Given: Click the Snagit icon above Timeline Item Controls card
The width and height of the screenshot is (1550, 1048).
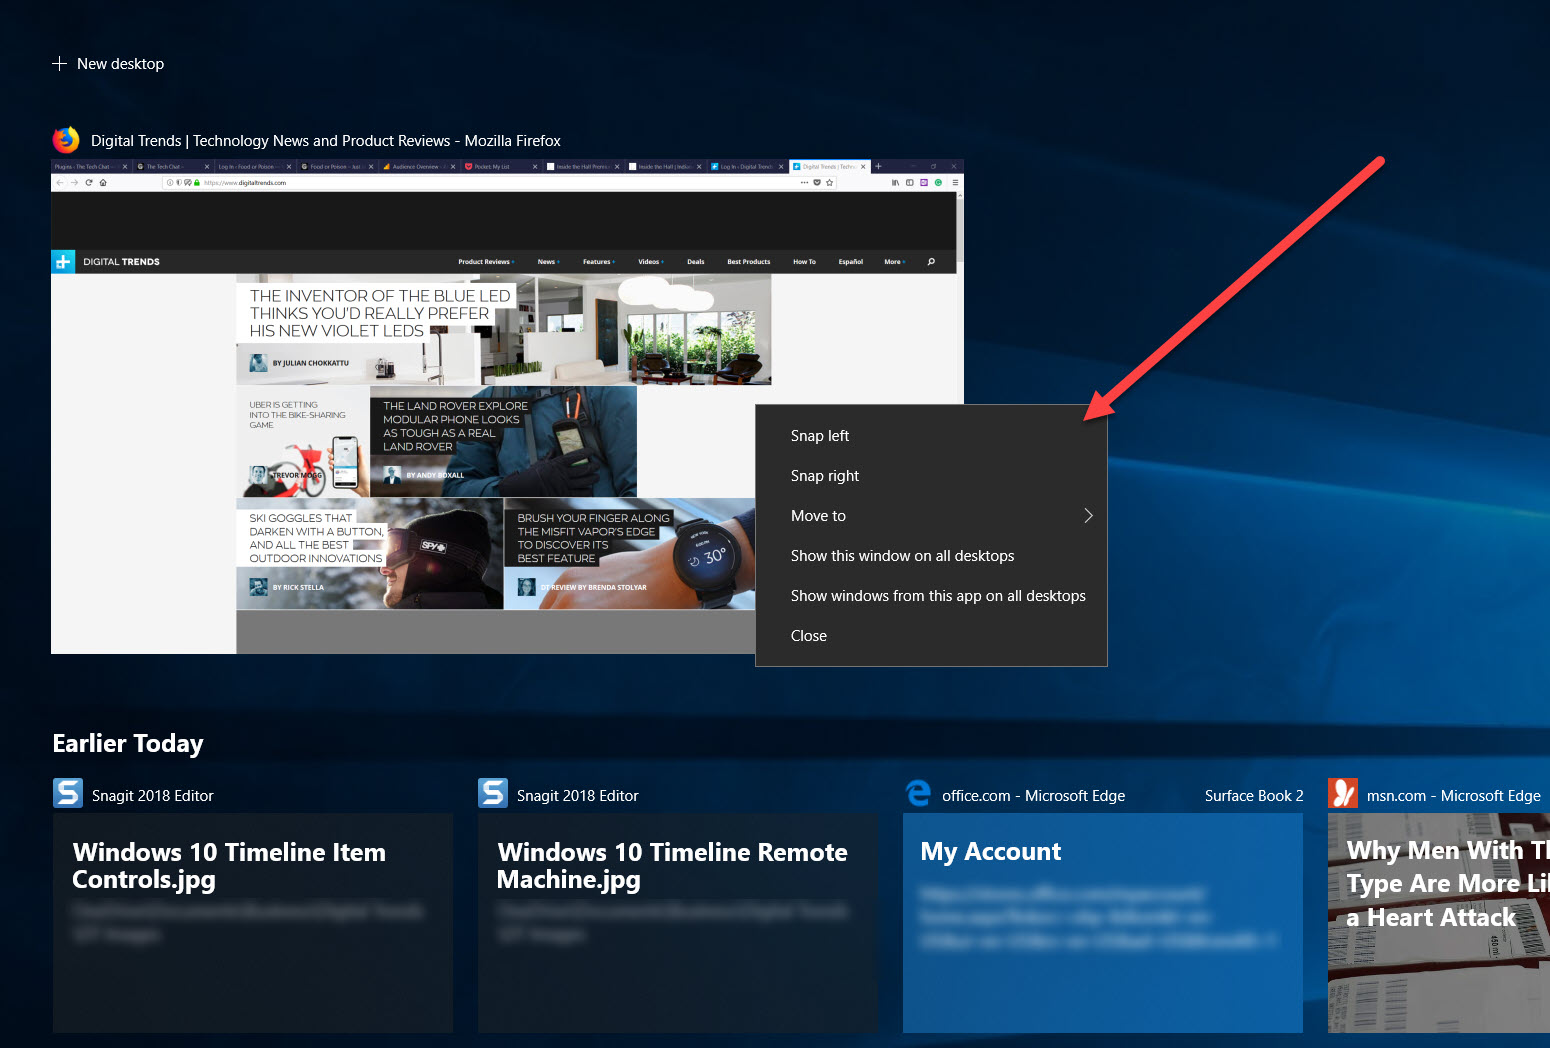Looking at the screenshot, I should click(x=68, y=793).
